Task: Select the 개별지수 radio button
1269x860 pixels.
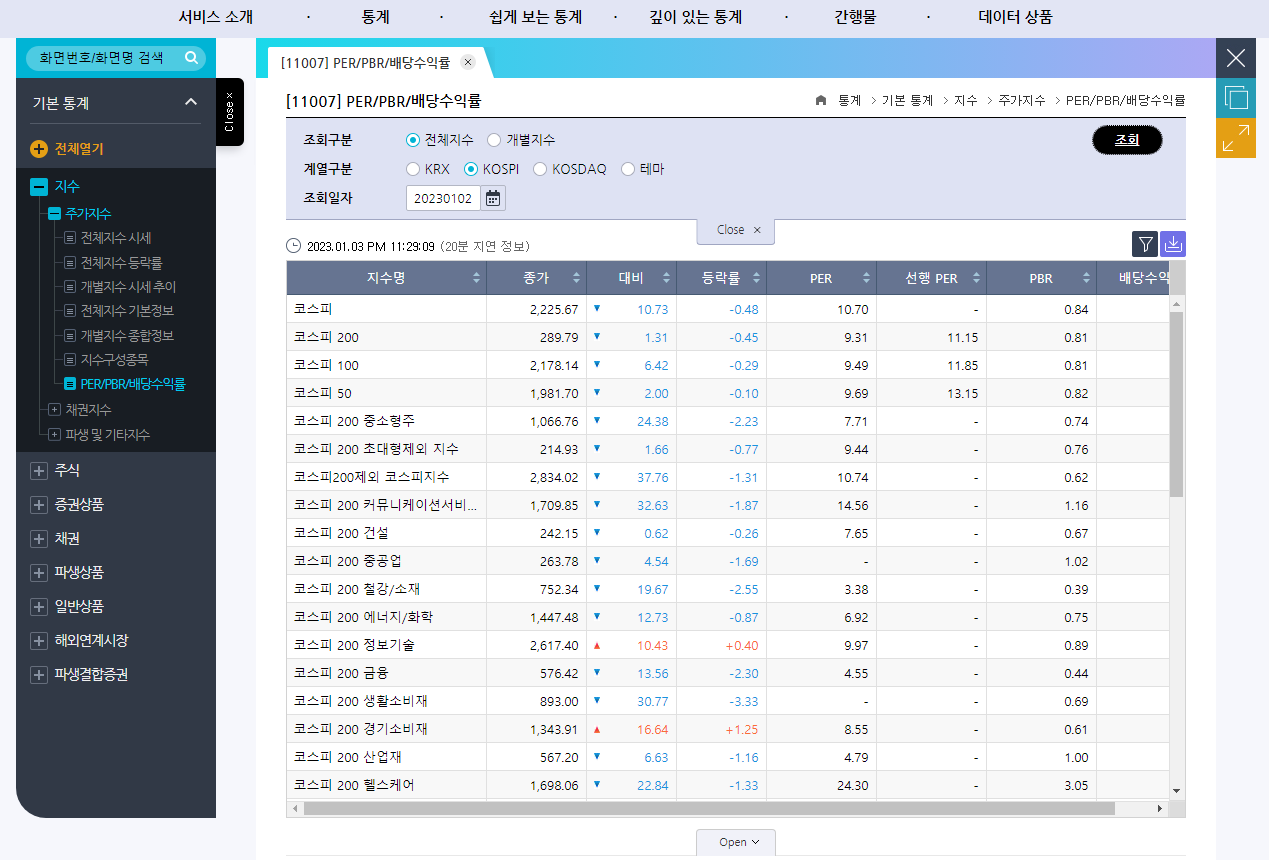Action: click(x=494, y=140)
